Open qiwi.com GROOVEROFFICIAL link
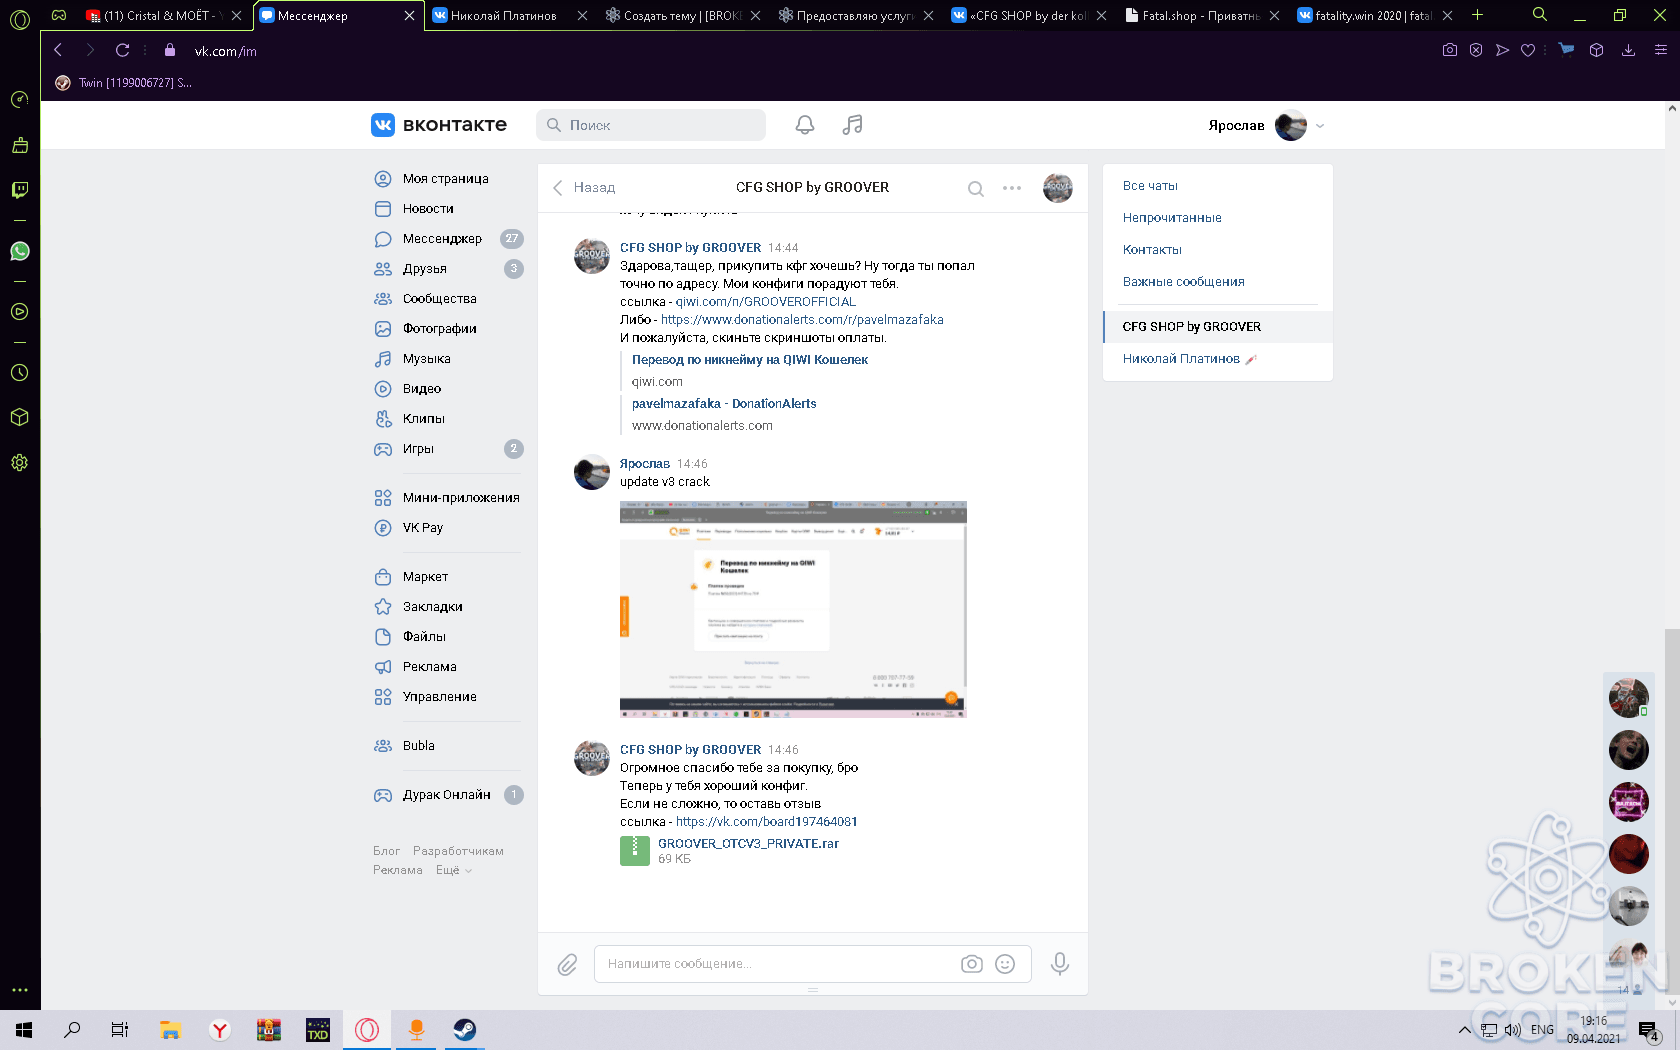The image size is (1680, 1050). point(765,302)
